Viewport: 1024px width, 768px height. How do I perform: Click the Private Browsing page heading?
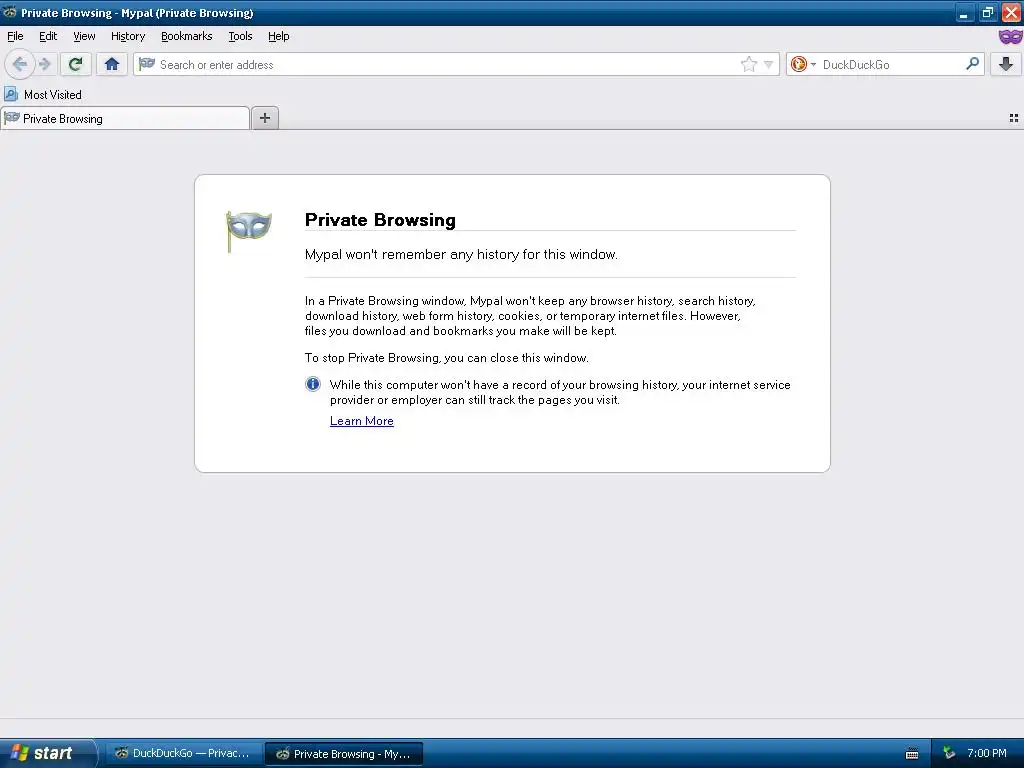click(x=380, y=220)
